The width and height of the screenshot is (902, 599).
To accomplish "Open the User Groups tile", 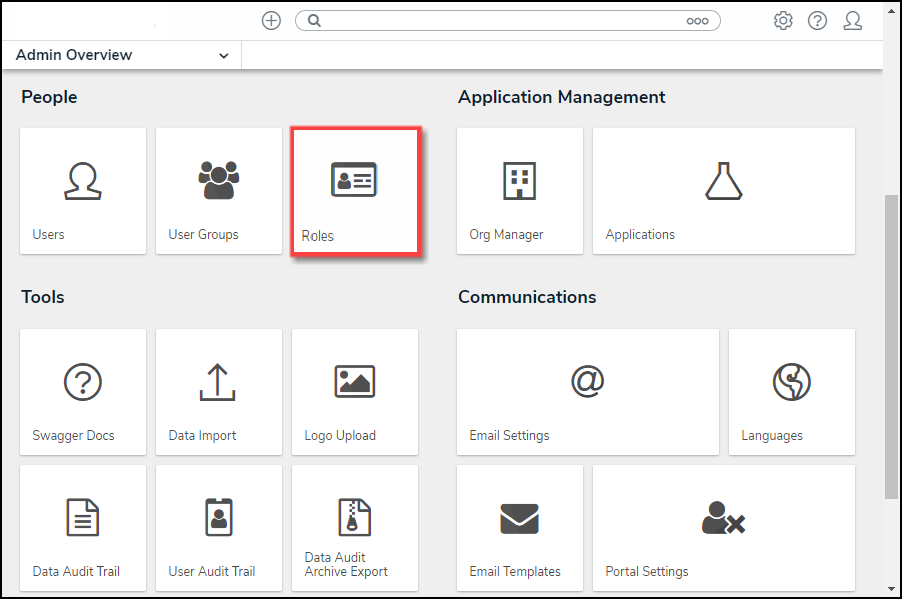I will pyautogui.click(x=219, y=190).
